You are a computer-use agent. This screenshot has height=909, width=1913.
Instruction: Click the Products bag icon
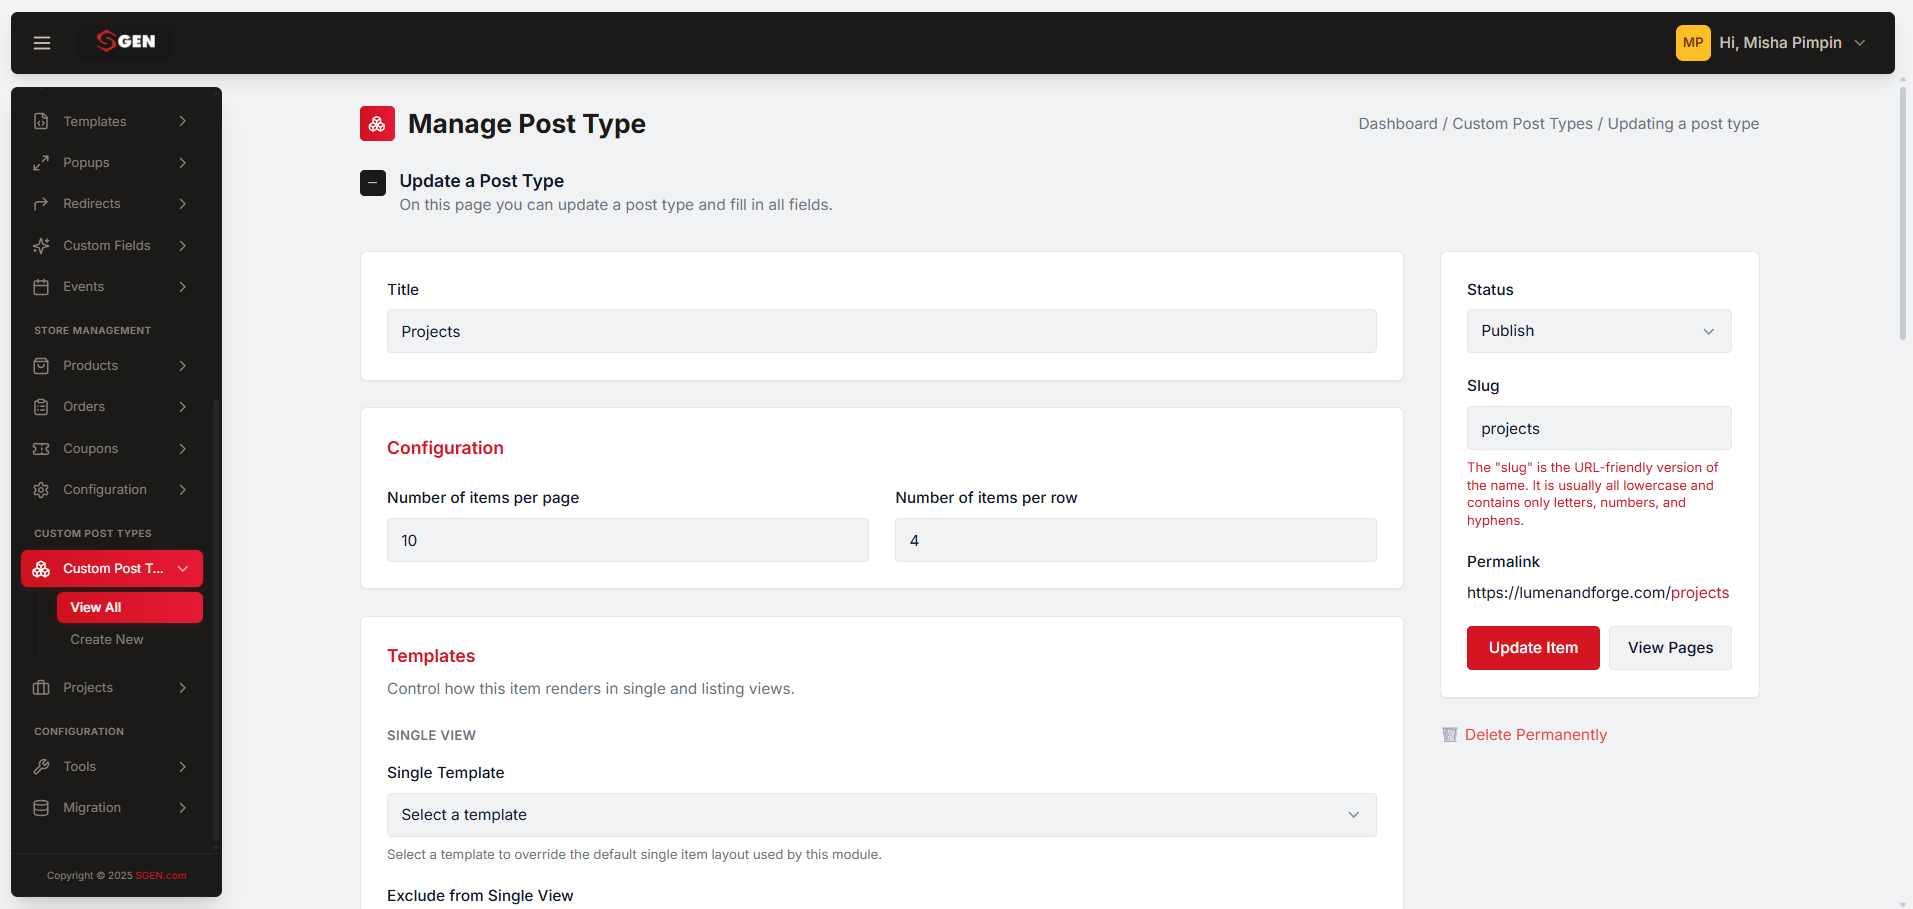[41, 366]
